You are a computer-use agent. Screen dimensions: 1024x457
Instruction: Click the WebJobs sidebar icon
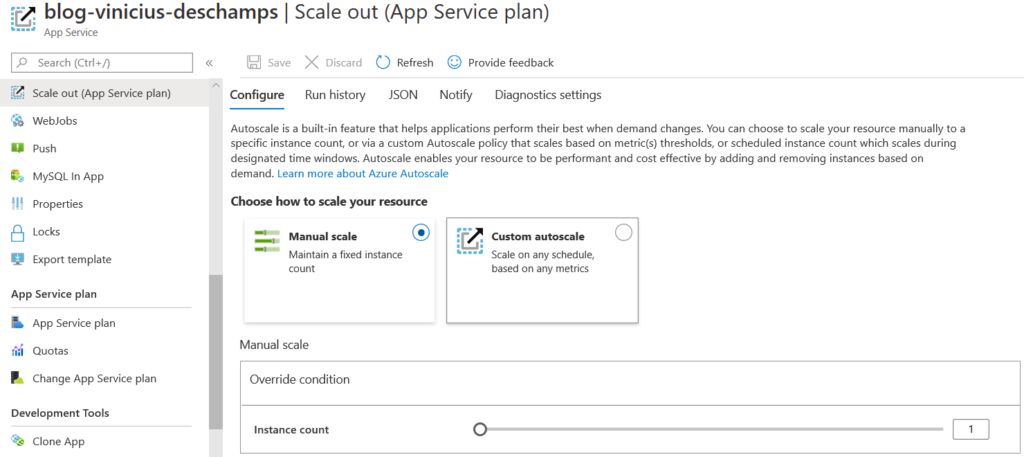[x=18, y=121]
